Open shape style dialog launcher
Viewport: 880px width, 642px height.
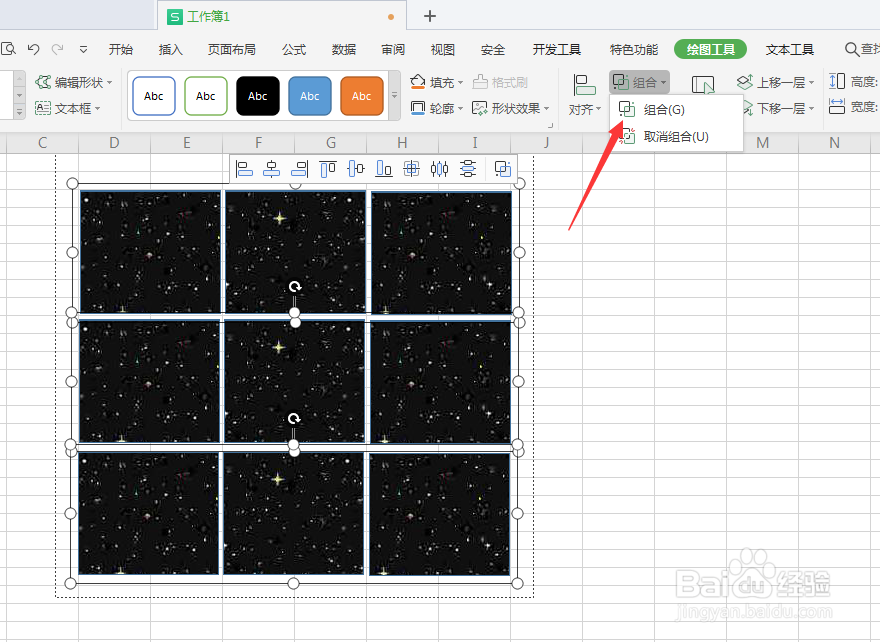click(551, 126)
